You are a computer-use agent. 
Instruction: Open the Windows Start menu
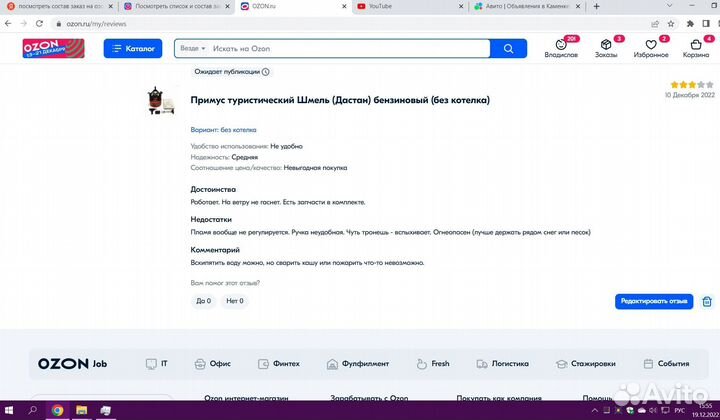click(9, 410)
